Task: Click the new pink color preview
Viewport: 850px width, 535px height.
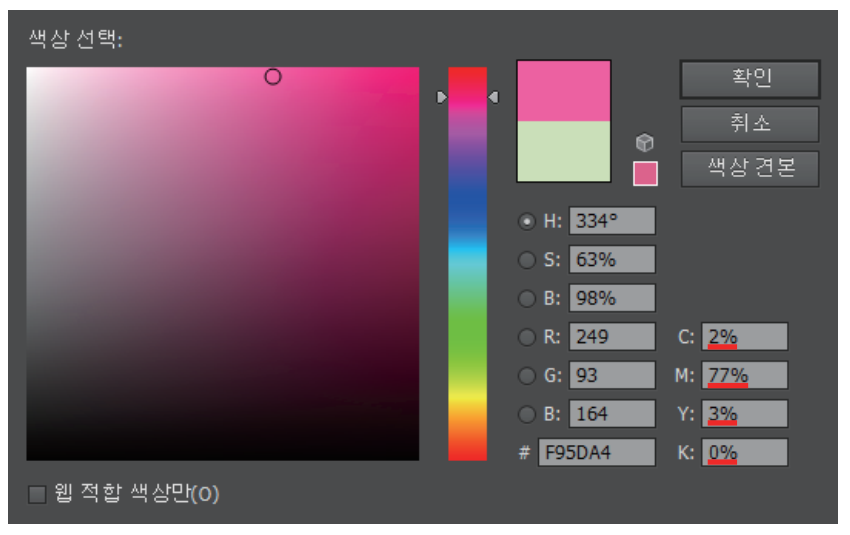Action: [563, 91]
